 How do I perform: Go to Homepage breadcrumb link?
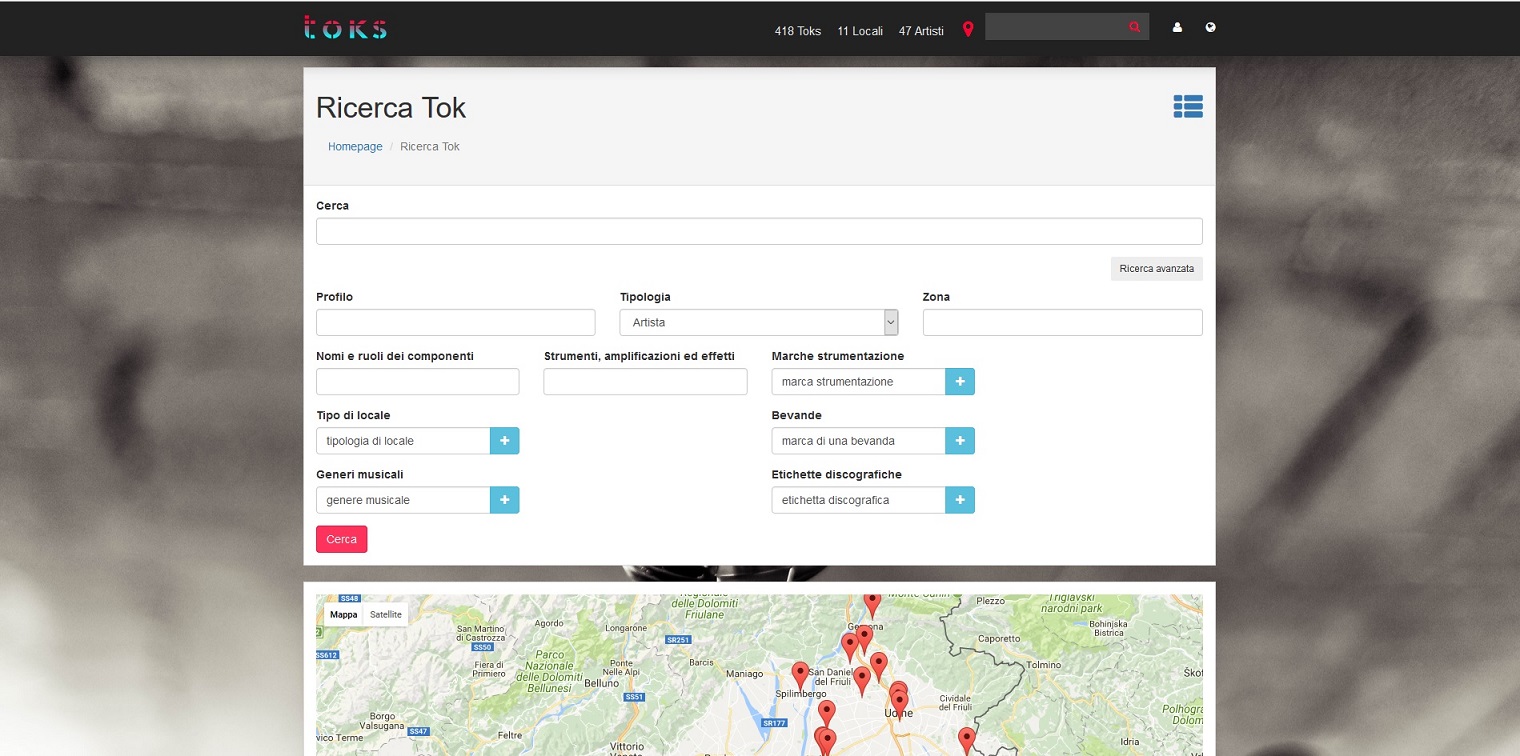tap(355, 147)
